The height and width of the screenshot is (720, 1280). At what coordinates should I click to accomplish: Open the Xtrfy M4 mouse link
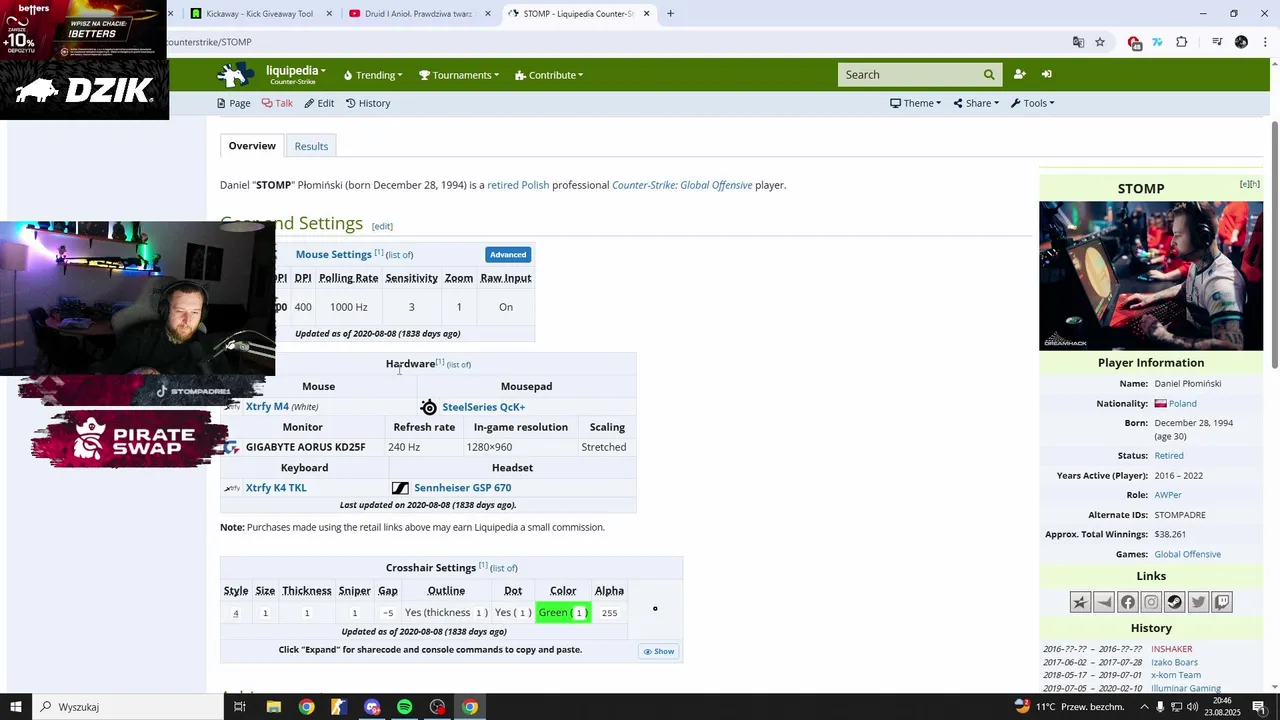click(267, 407)
